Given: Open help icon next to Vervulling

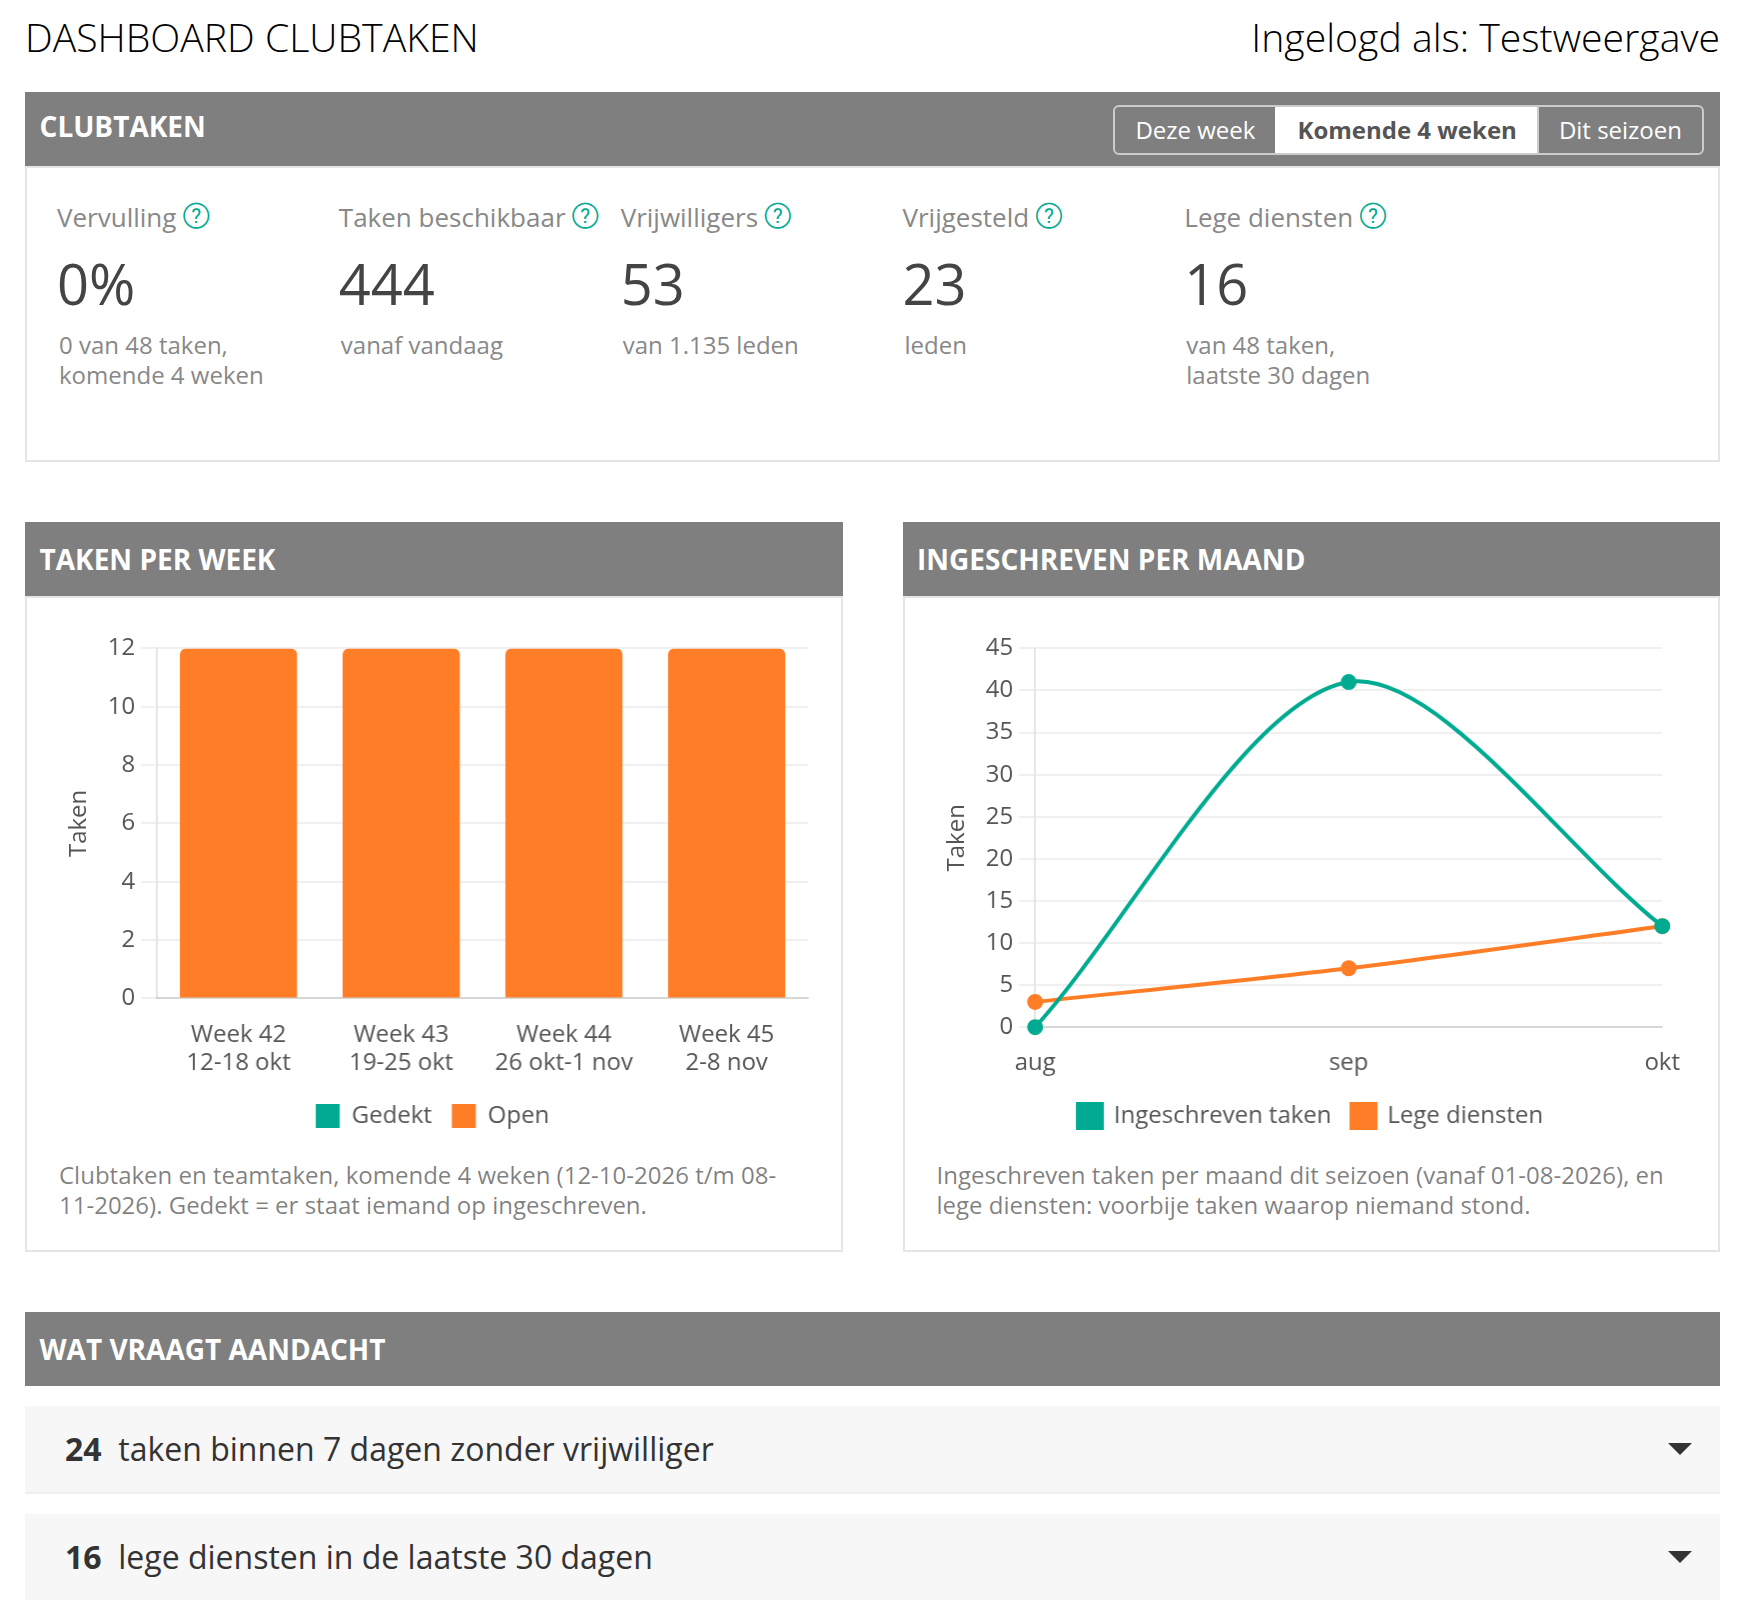Looking at the screenshot, I should point(197,216).
